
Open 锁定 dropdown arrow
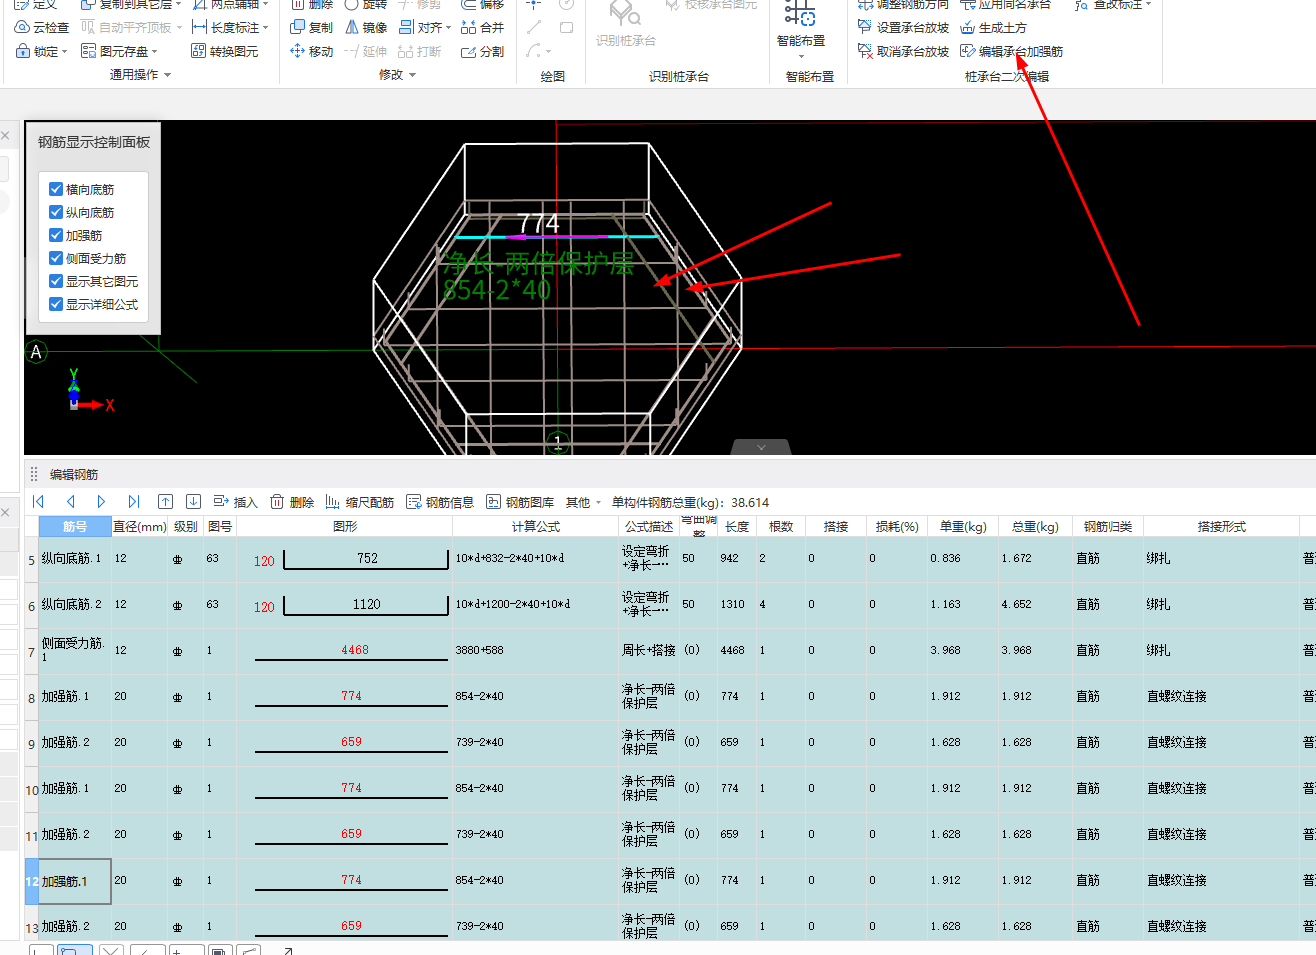click(65, 52)
